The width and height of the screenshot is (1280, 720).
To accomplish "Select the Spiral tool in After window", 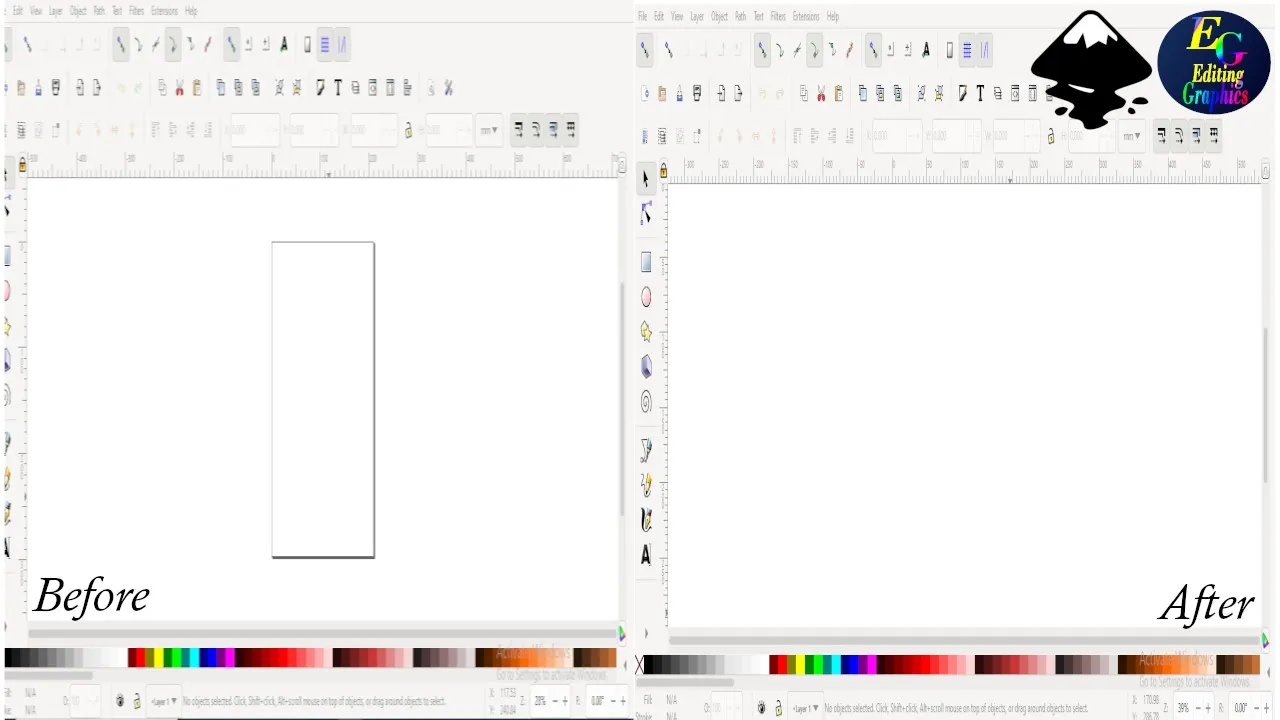I will [646, 402].
